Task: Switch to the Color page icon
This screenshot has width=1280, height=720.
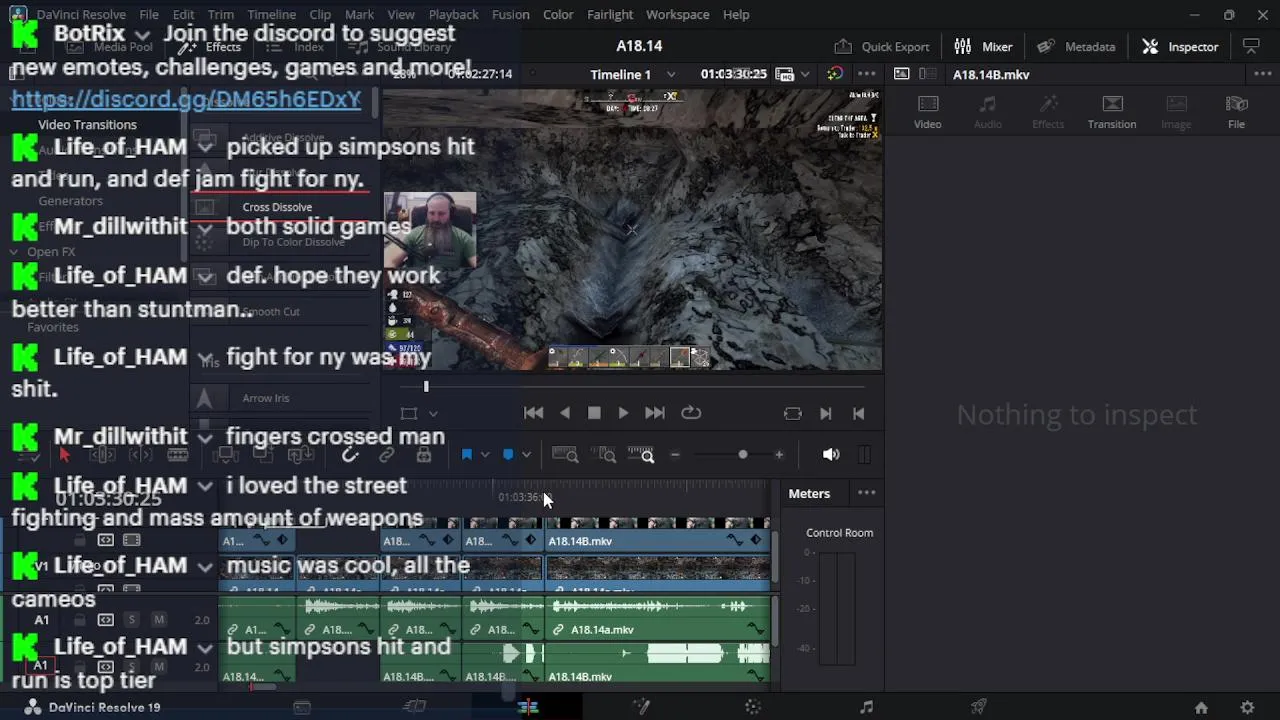Action: 753,707
